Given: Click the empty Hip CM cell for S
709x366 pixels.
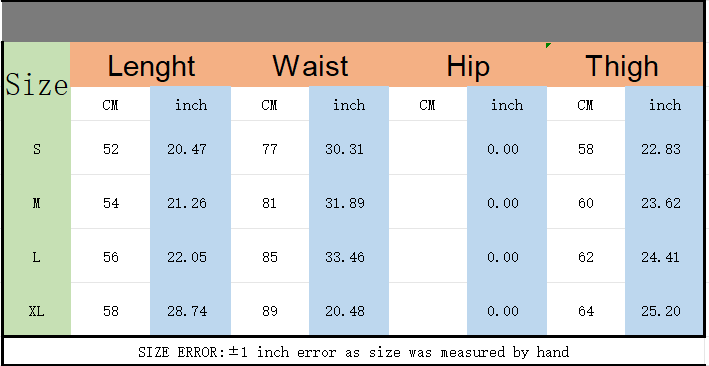Looking at the screenshot, I should [x=428, y=148].
